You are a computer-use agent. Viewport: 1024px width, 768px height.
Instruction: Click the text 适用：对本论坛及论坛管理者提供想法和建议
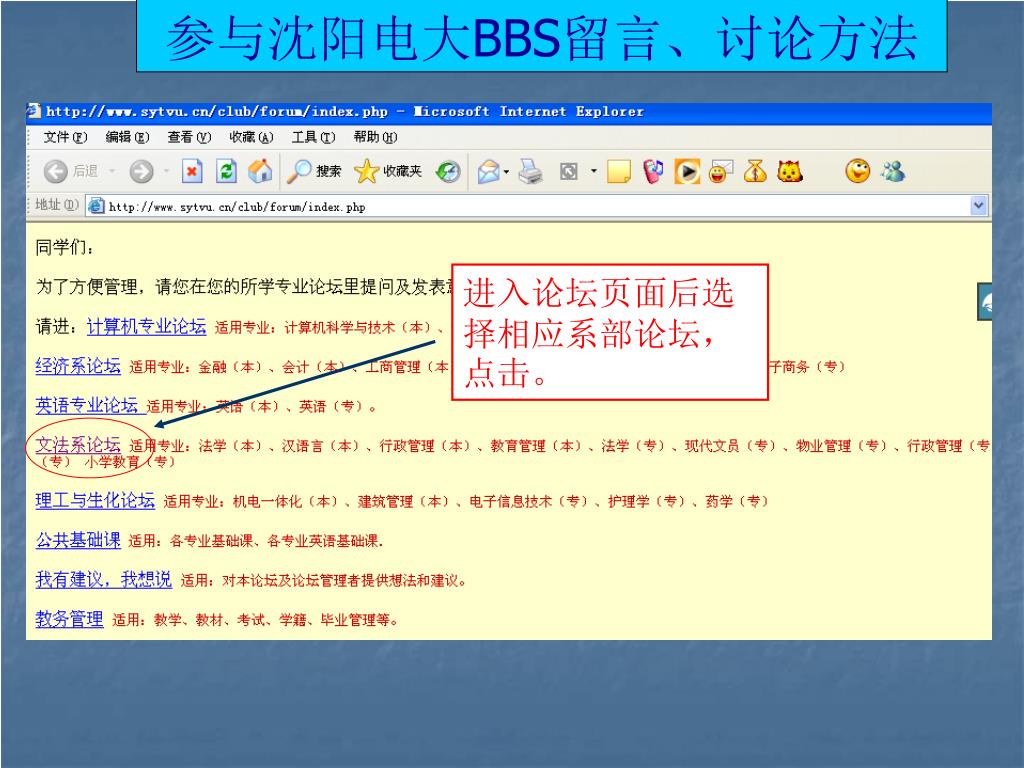pos(321,581)
